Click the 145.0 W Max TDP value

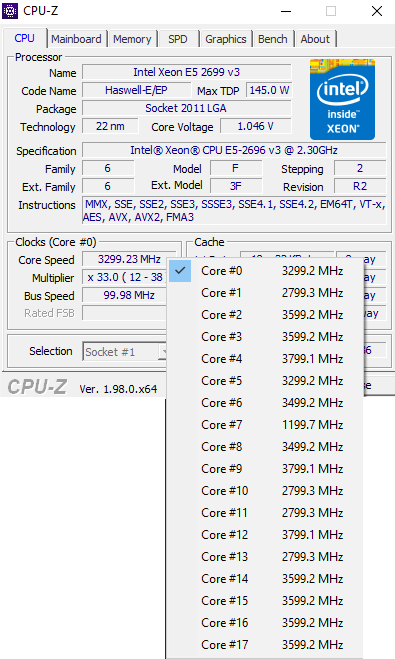[x=269, y=90]
